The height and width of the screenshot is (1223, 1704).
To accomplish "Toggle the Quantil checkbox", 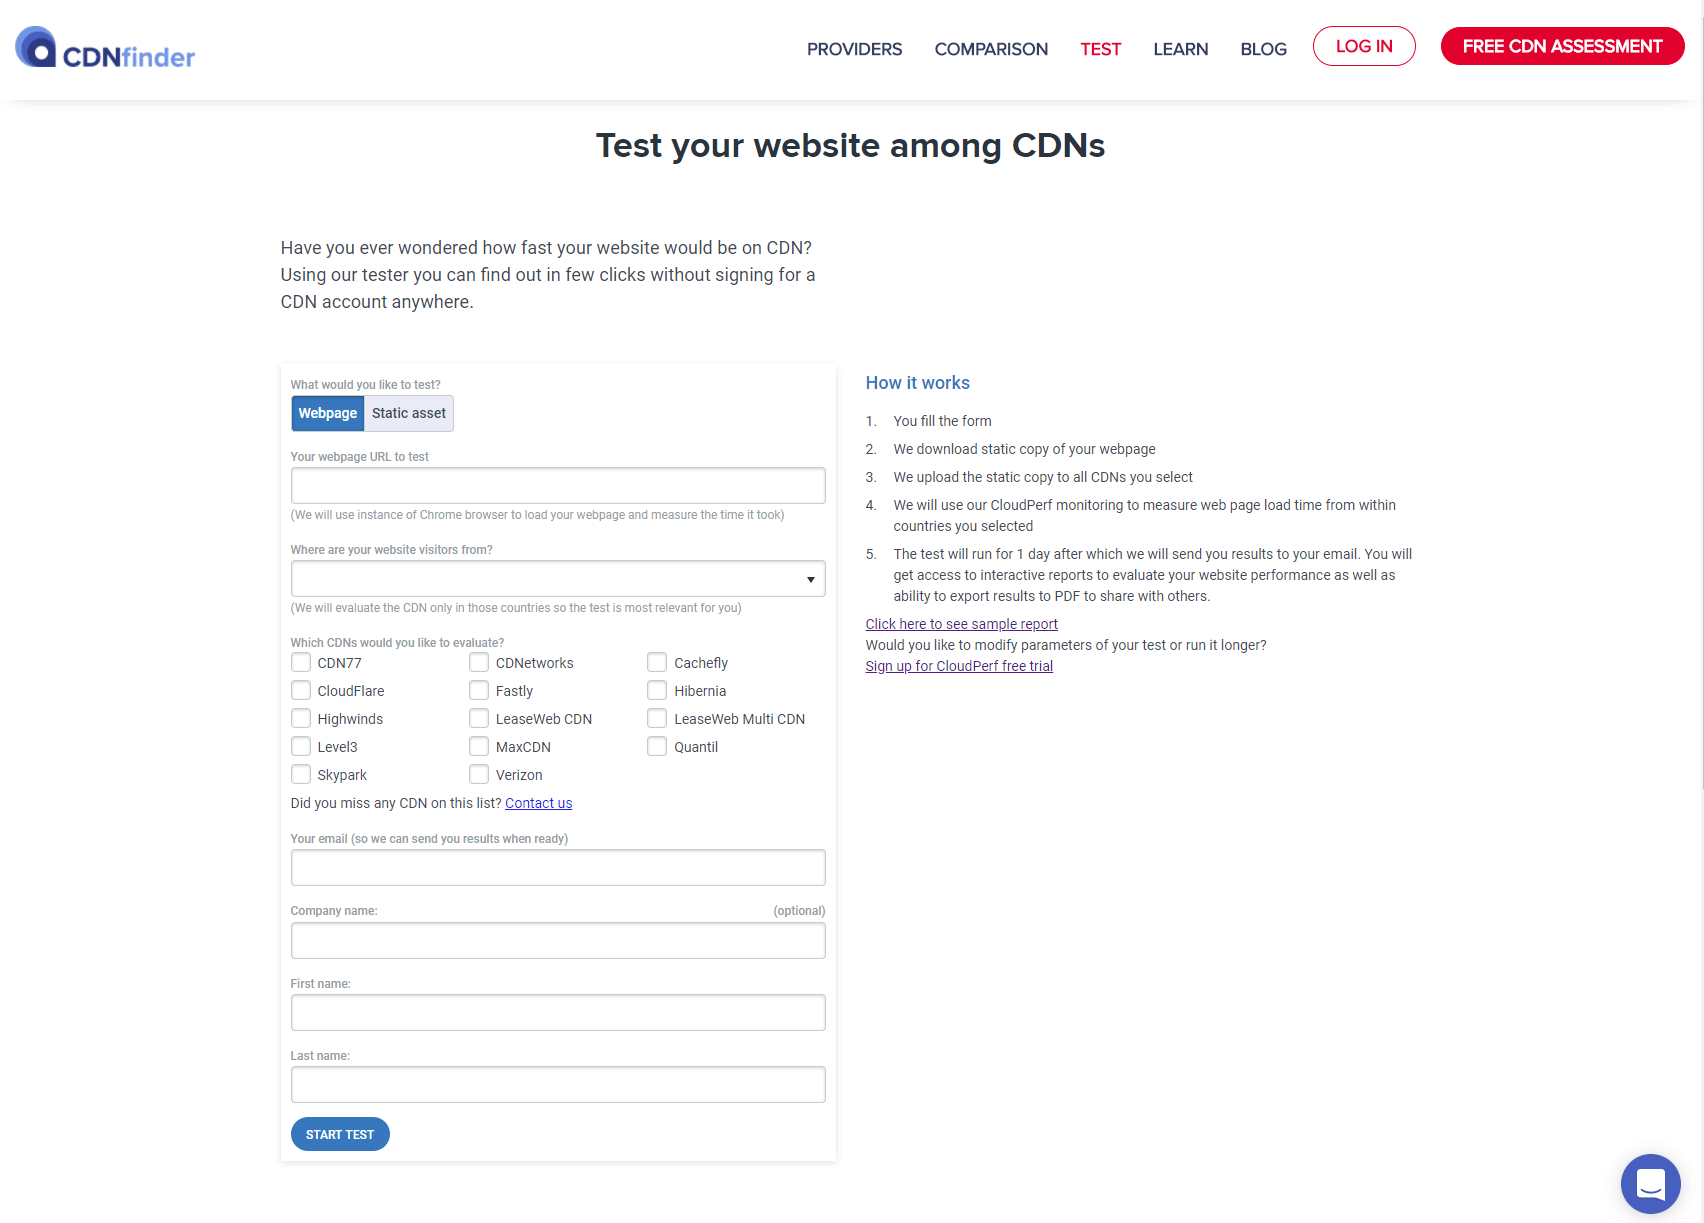I will coord(657,747).
